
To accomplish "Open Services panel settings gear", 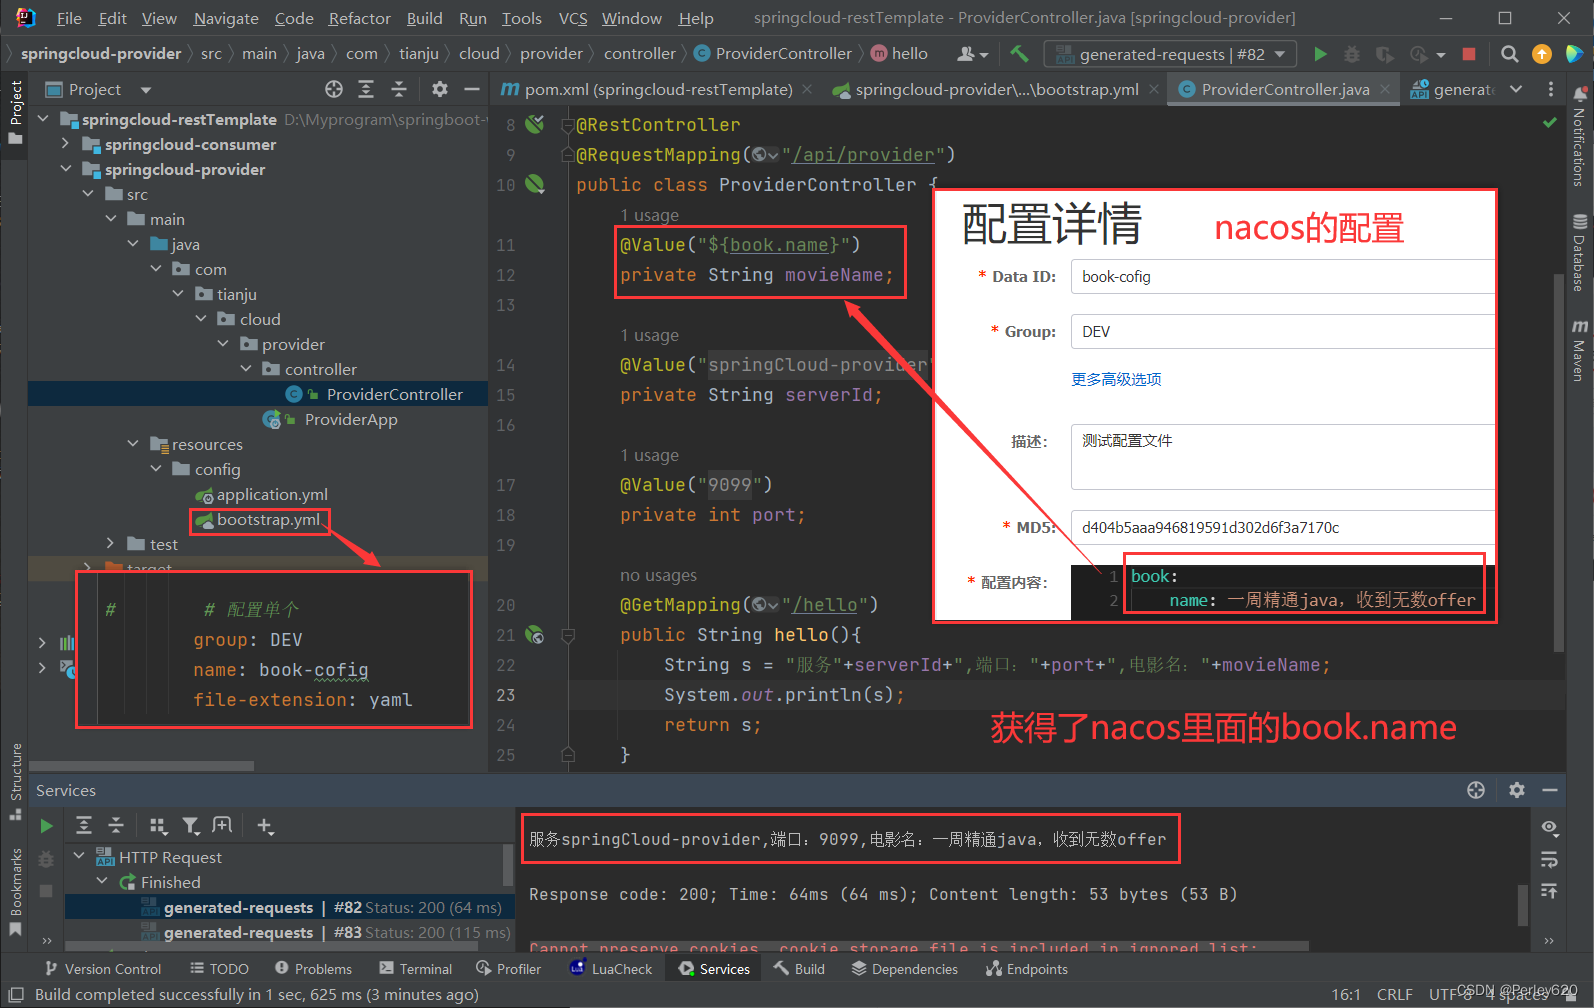I will (1517, 790).
